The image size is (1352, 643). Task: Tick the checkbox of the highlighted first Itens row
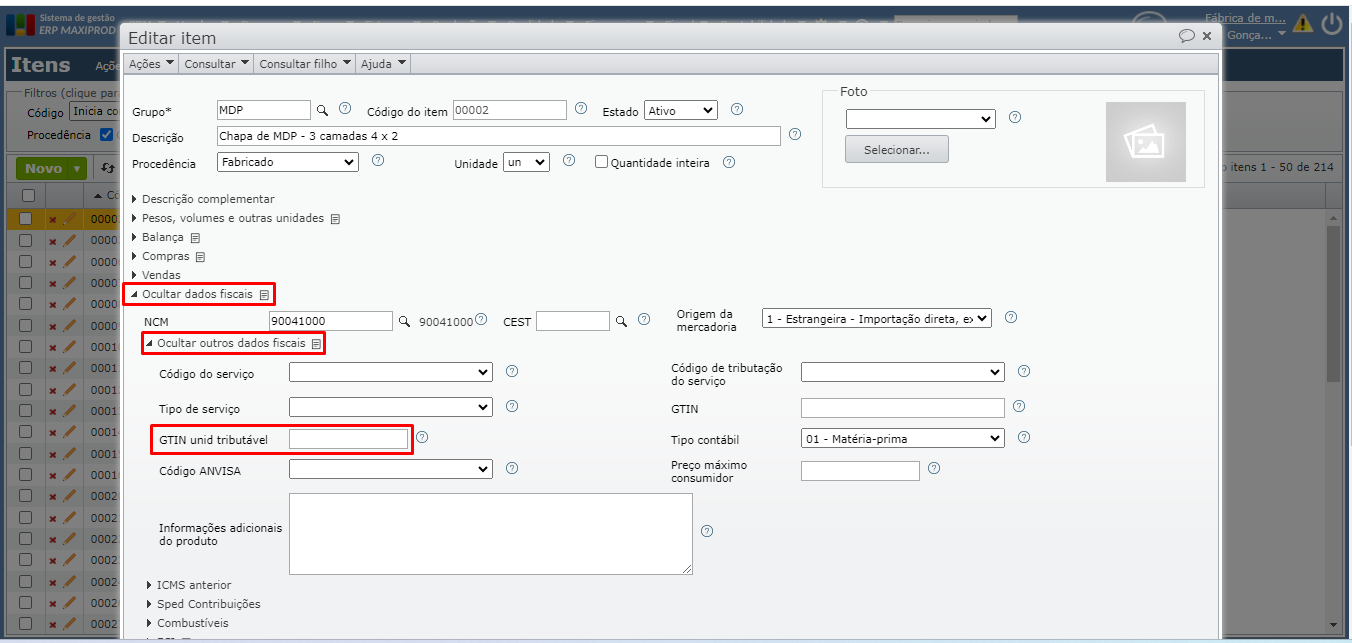pyautogui.click(x=26, y=219)
